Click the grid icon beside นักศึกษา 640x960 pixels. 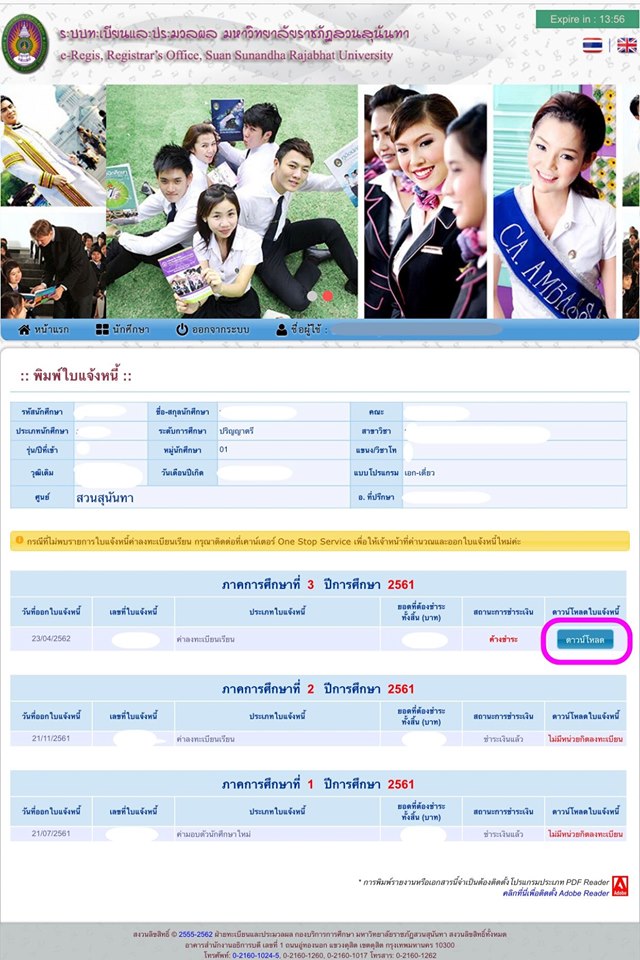[101, 329]
